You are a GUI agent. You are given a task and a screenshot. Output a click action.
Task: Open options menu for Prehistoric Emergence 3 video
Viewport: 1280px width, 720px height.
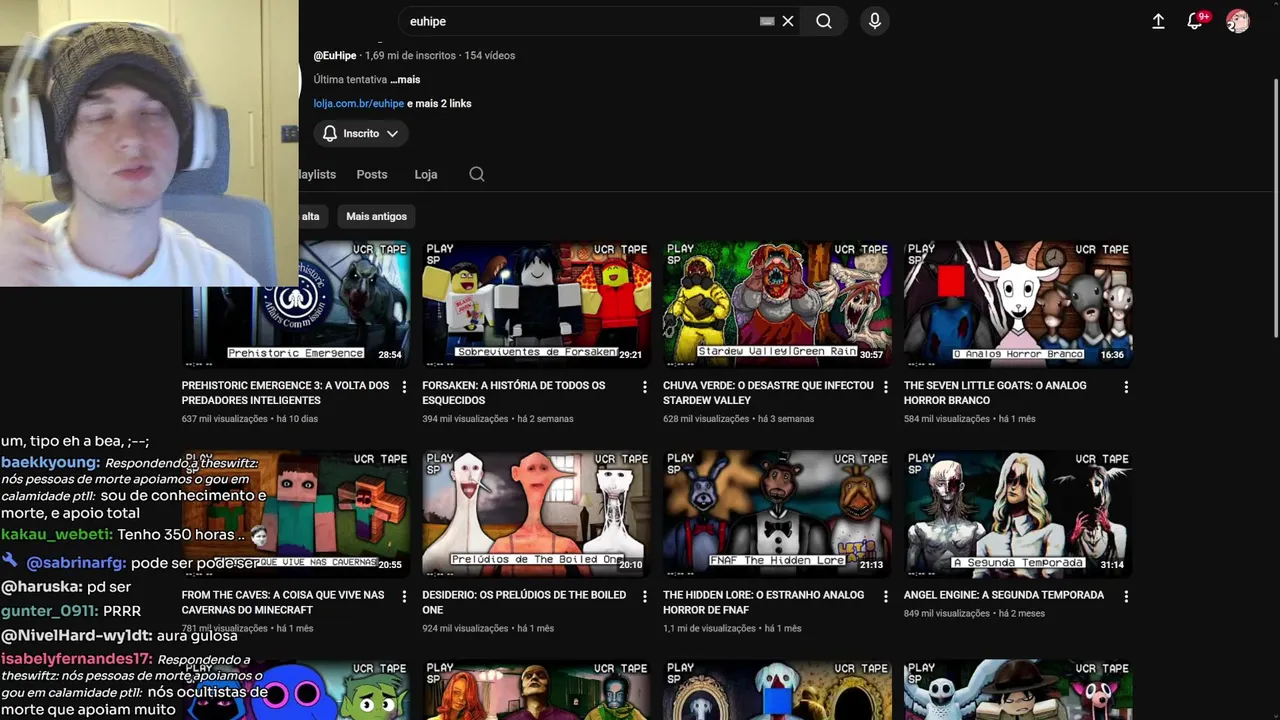pos(404,387)
